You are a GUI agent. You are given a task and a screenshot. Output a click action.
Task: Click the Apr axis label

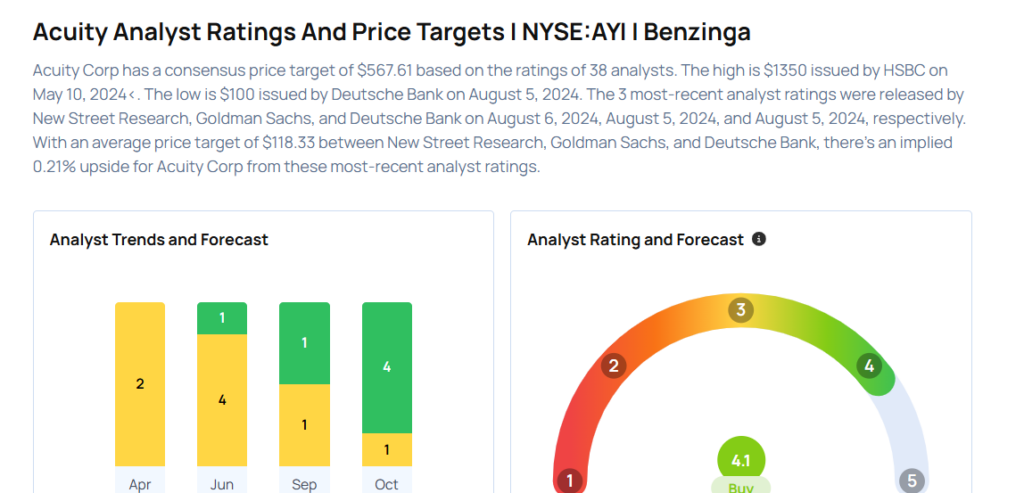point(140,484)
